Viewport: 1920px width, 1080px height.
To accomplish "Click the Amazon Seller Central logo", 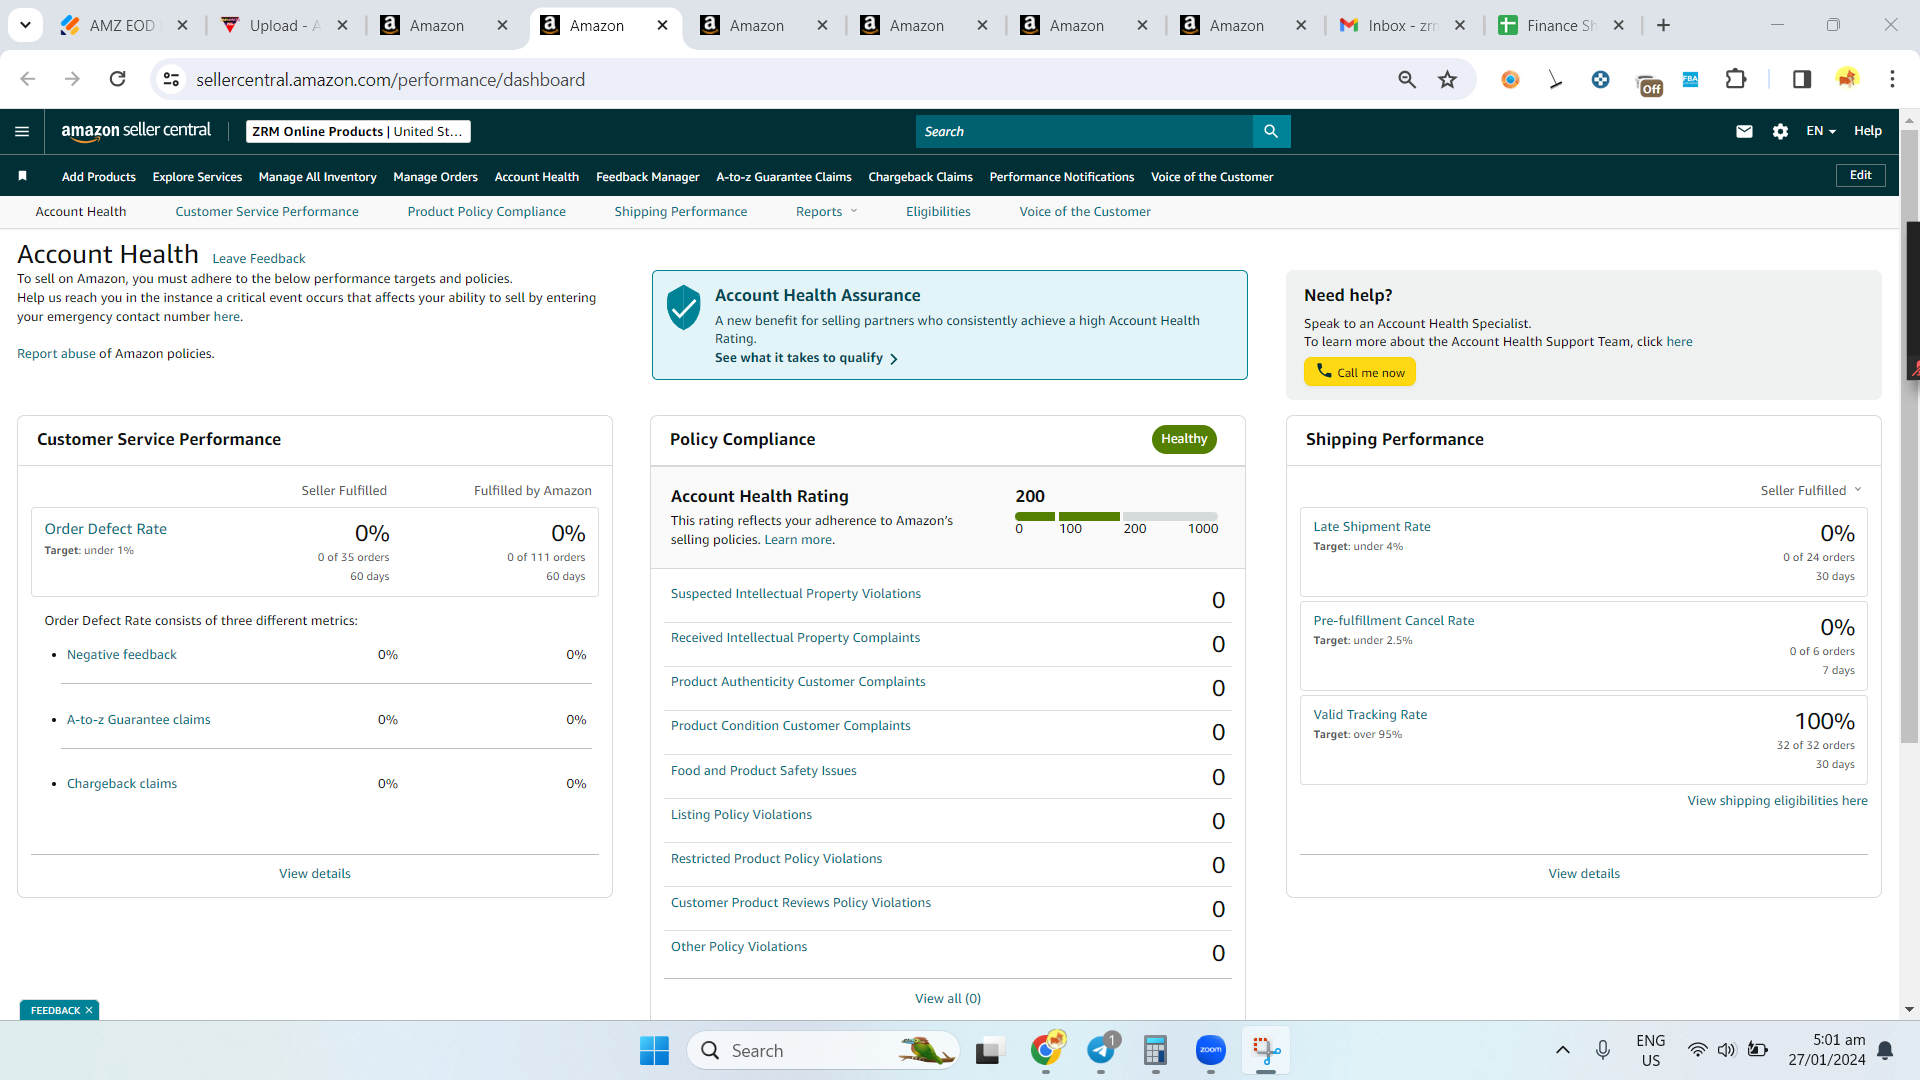I will pos(136,131).
